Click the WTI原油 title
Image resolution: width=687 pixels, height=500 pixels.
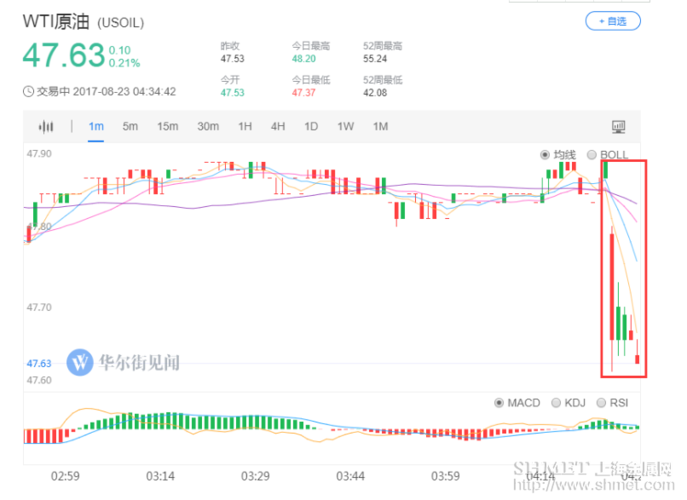point(56,22)
